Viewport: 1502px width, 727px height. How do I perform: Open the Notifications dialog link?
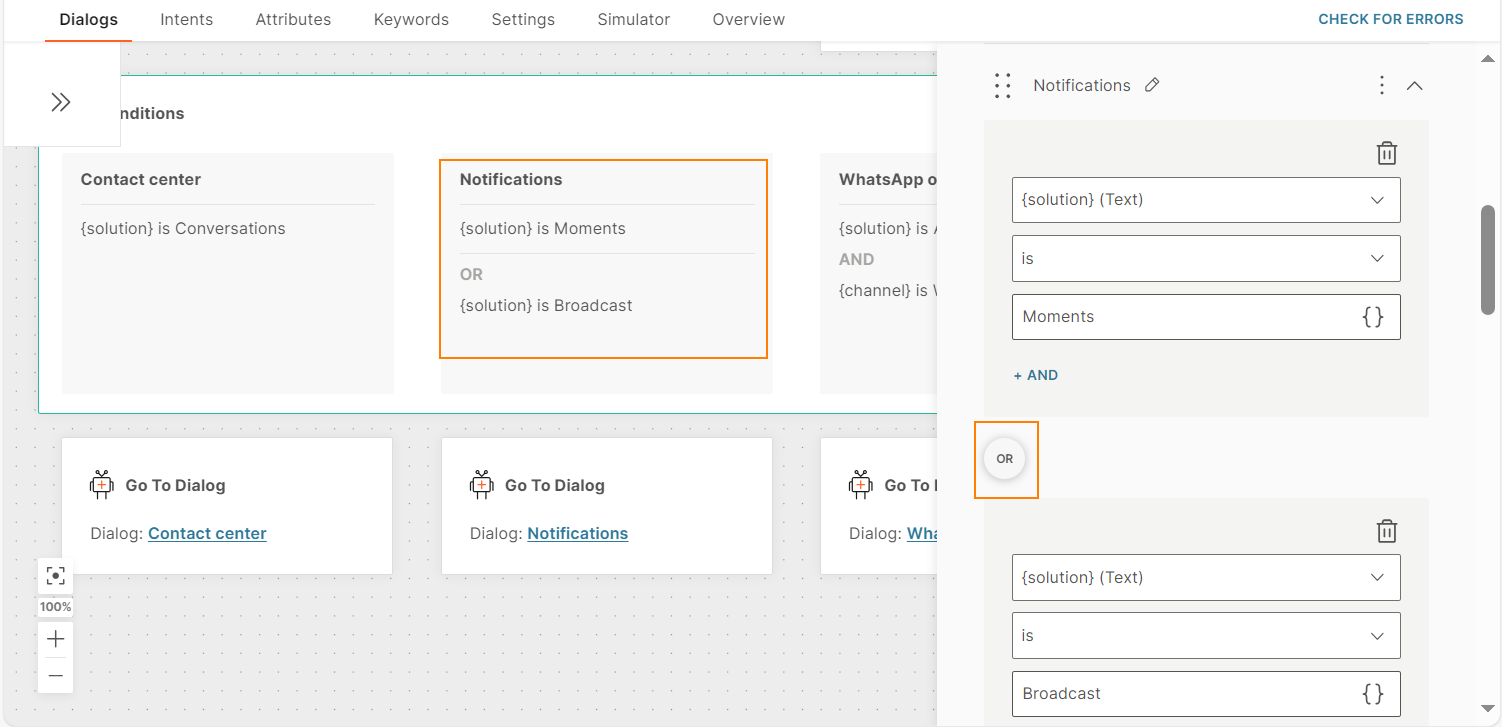(x=577, y=533)
